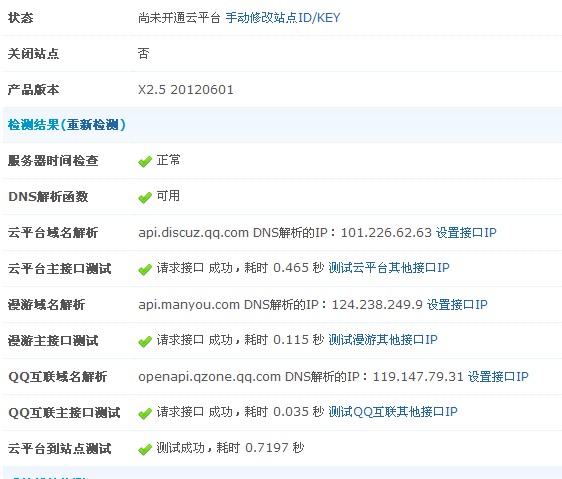Open 设置接口IP for api.discuz.qq.com
Viewport: 562px width, 479px height.
point(466,233)
